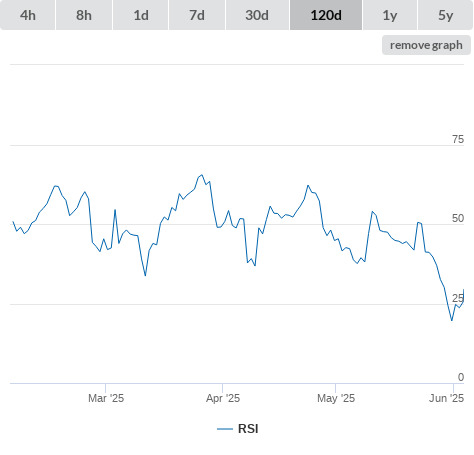
Task: Click the 0 level axis label
Action: [461, 377]
